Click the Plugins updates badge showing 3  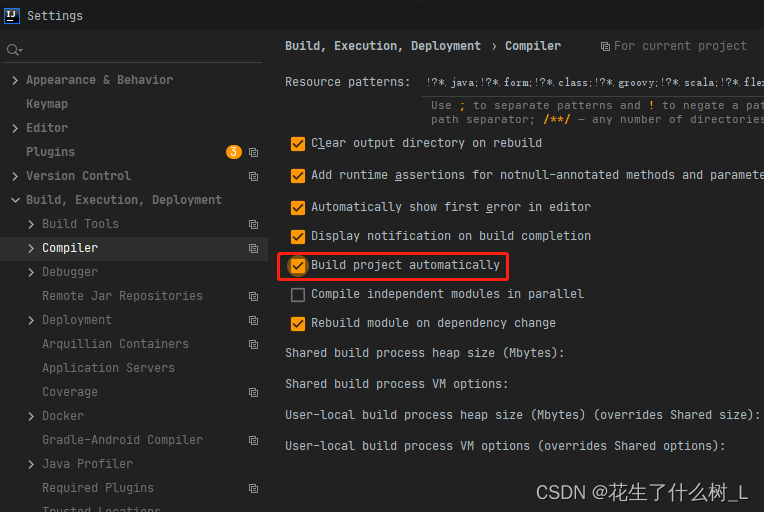point(234,152)
